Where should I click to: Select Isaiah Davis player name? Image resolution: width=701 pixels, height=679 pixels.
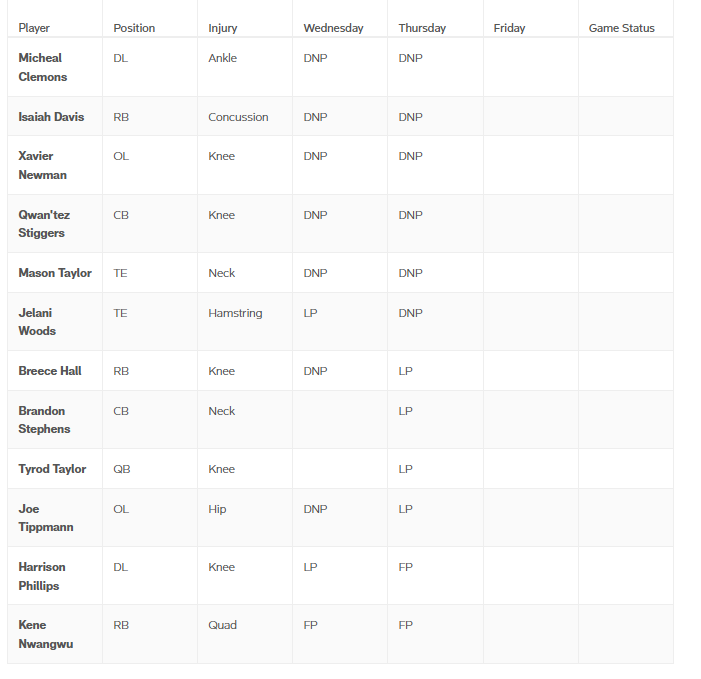pos(51,117)
